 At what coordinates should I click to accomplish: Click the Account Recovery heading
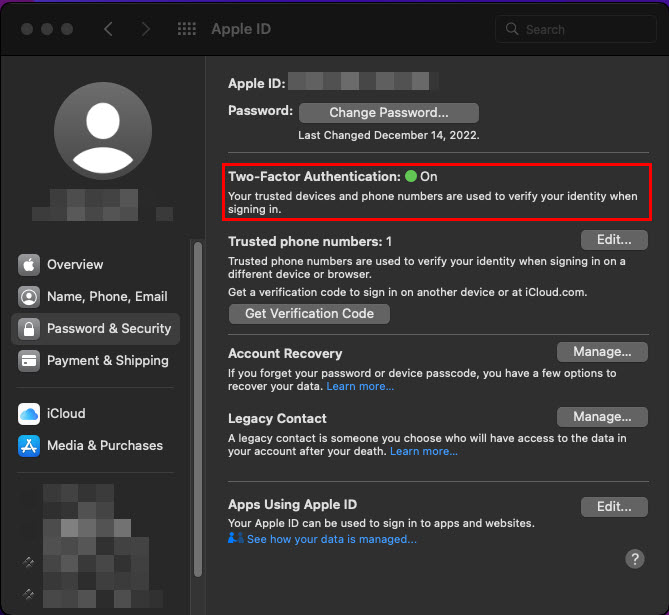point(285,353)
